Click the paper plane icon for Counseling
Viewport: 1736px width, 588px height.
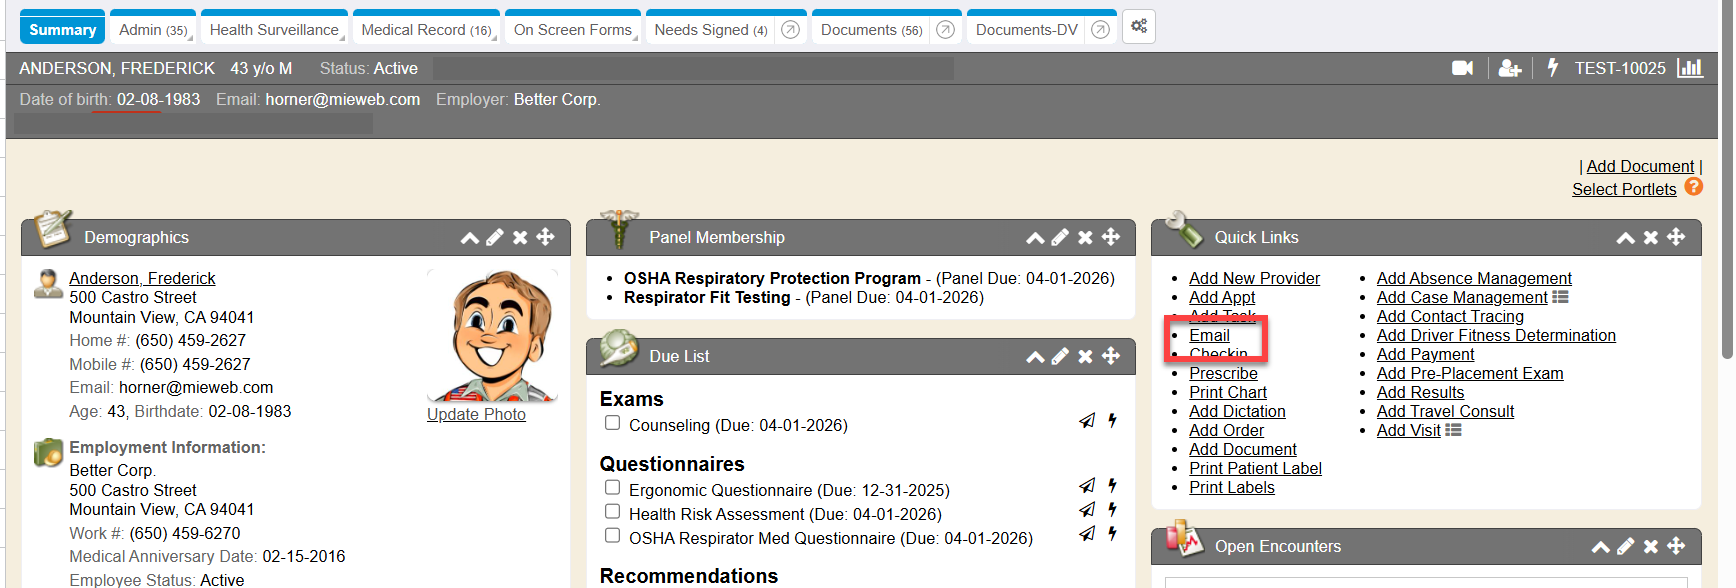point(1087,421)
